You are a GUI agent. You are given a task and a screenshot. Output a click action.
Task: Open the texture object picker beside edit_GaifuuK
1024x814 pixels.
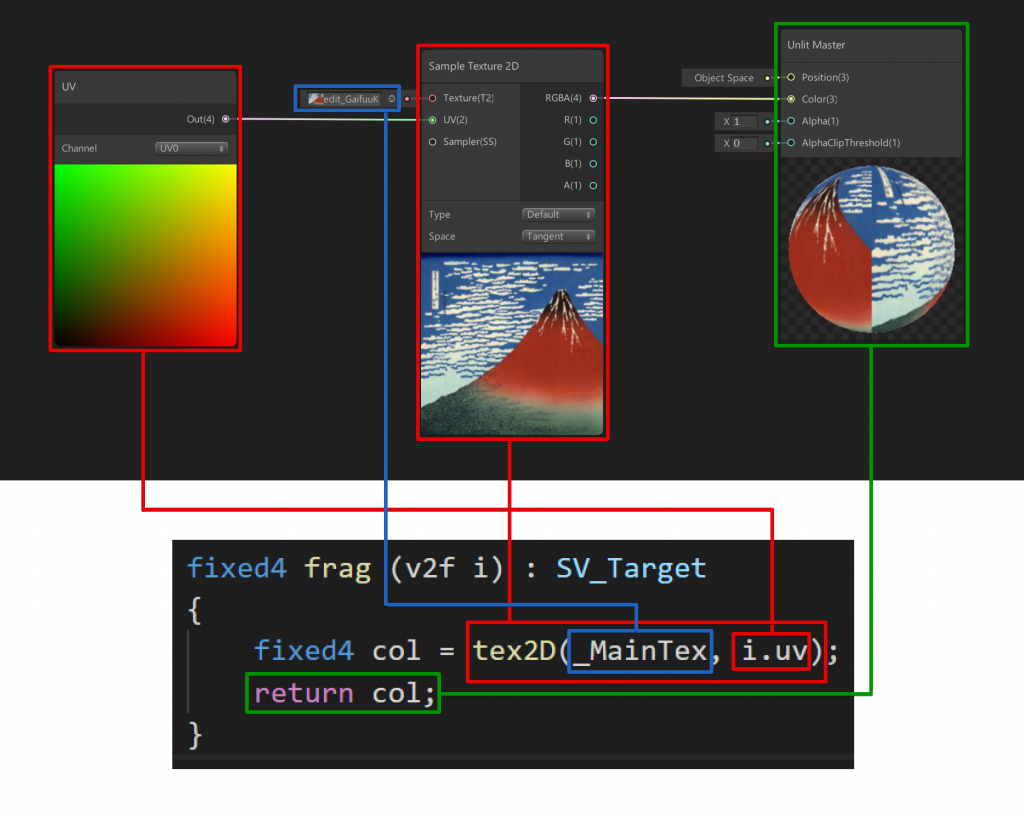pos(391,99)
